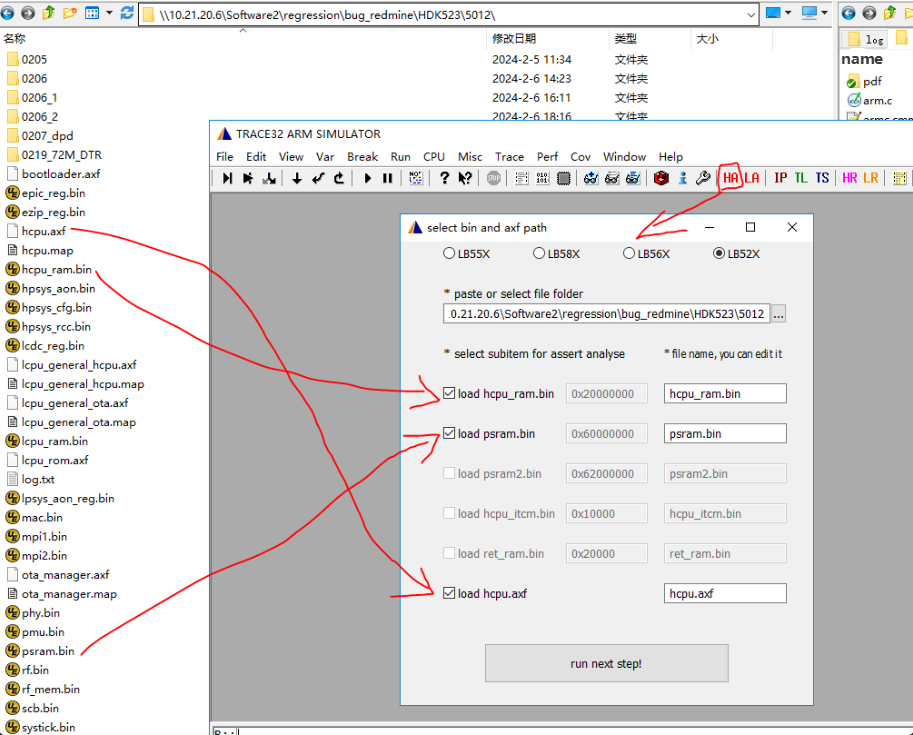This screenshot has height=735, width=913.
Task: Click the HR toolbar icon
Action: pos(850,178)
